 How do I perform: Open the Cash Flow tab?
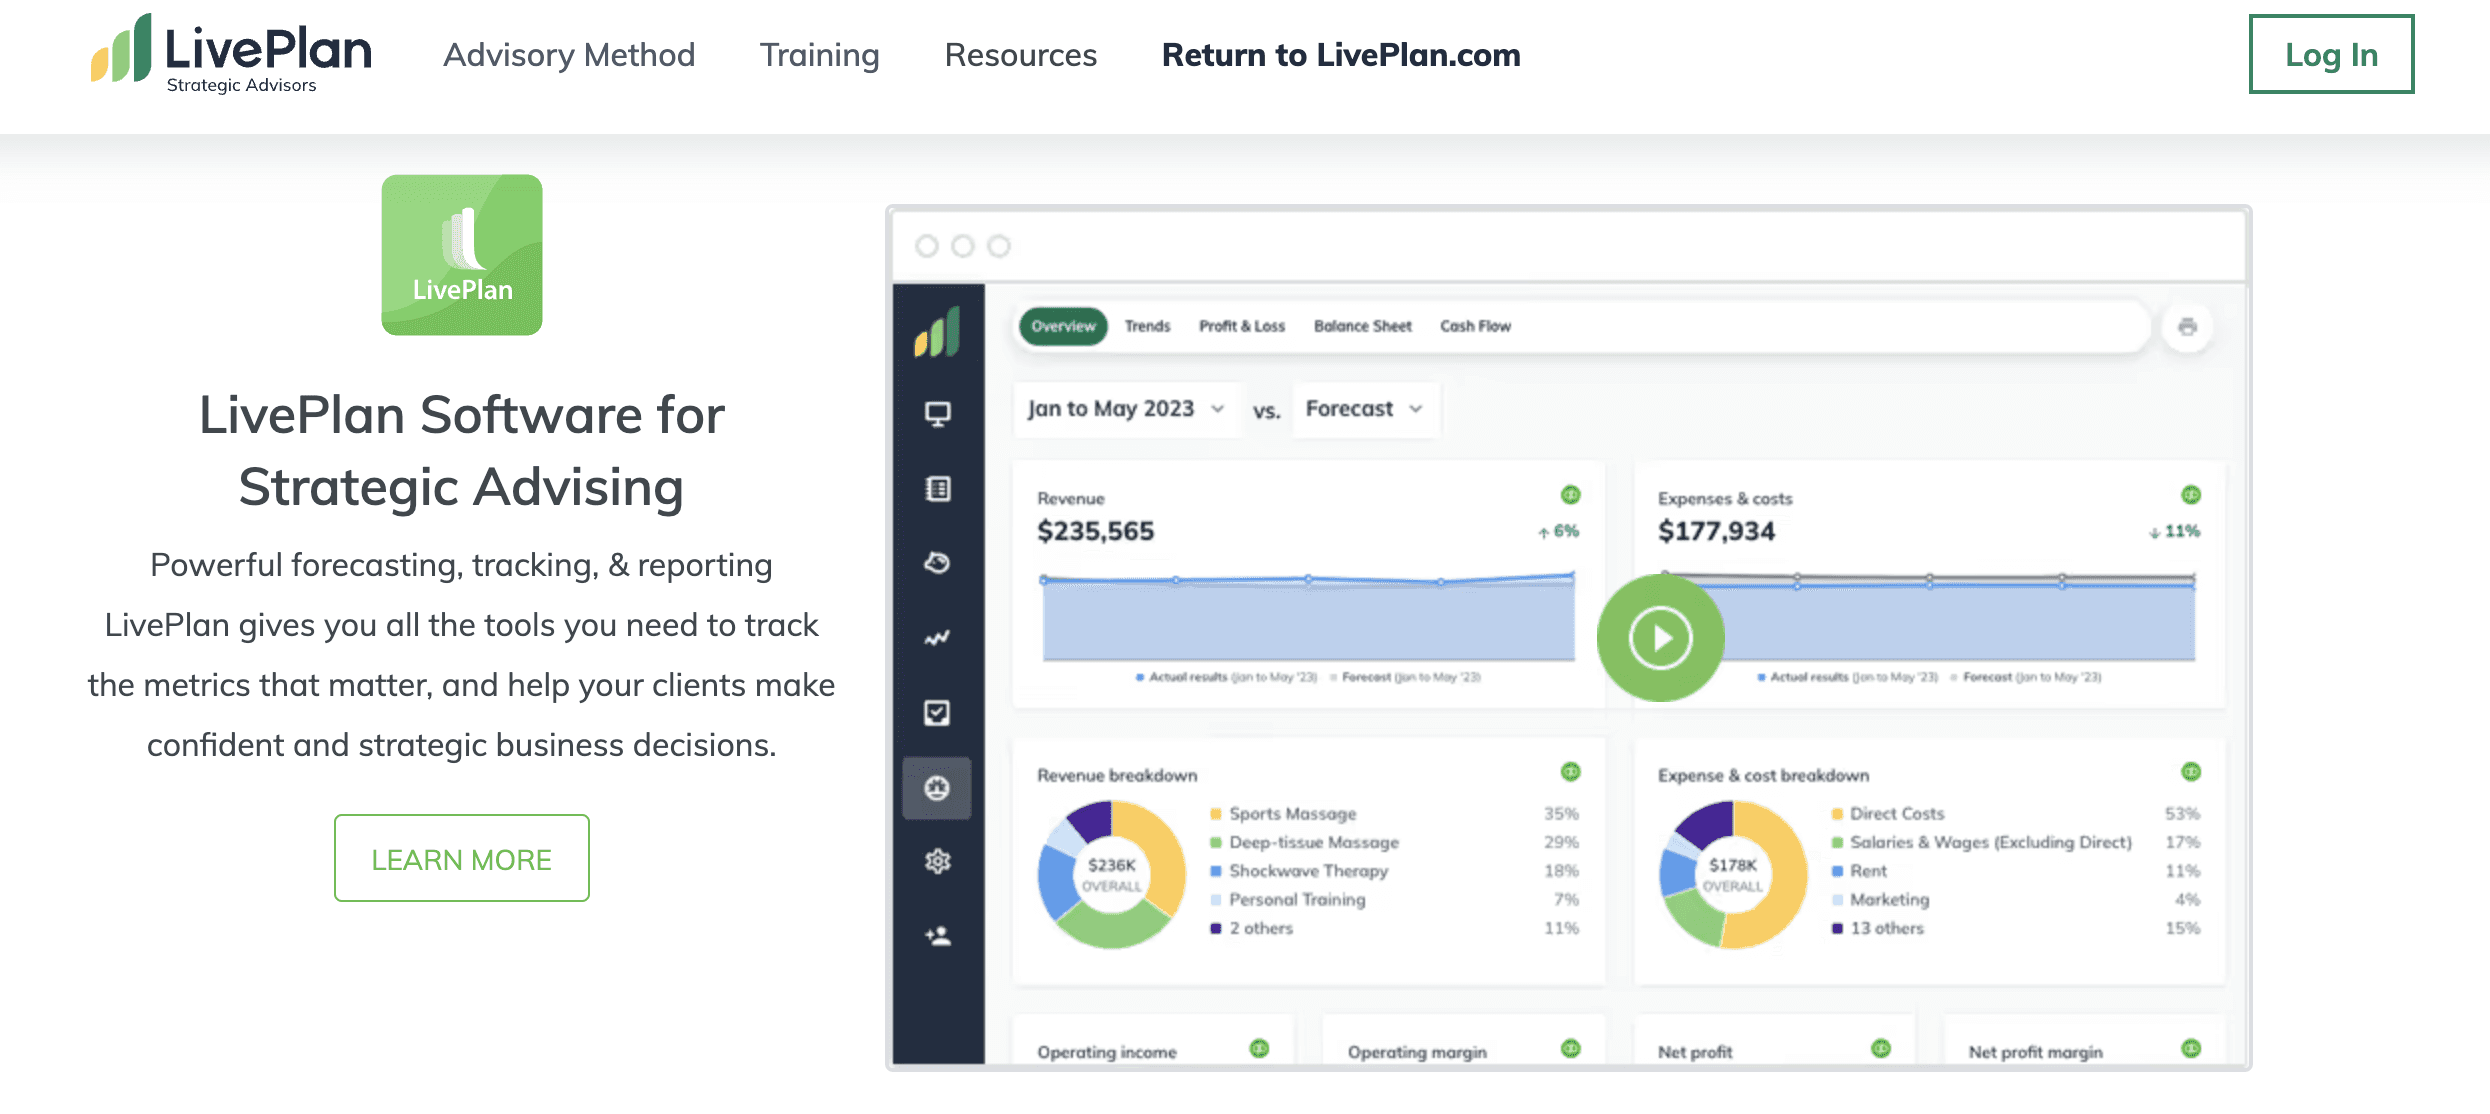(1475, 326)
